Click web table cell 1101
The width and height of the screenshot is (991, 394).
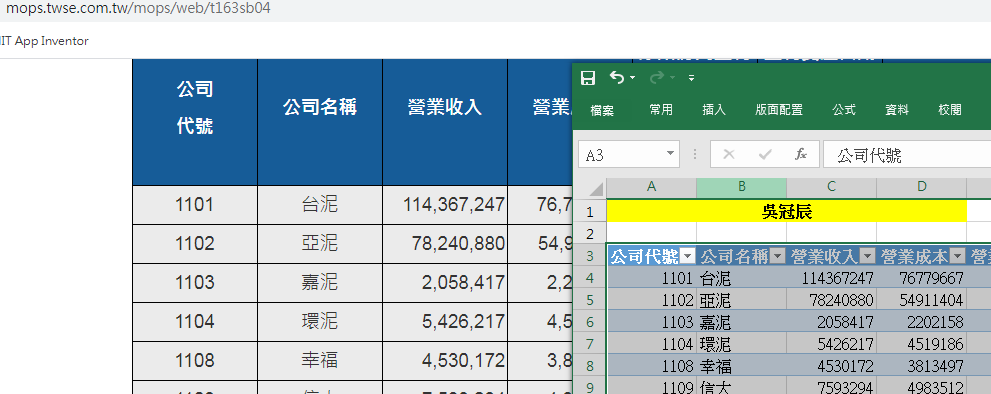tap(195, 204)
